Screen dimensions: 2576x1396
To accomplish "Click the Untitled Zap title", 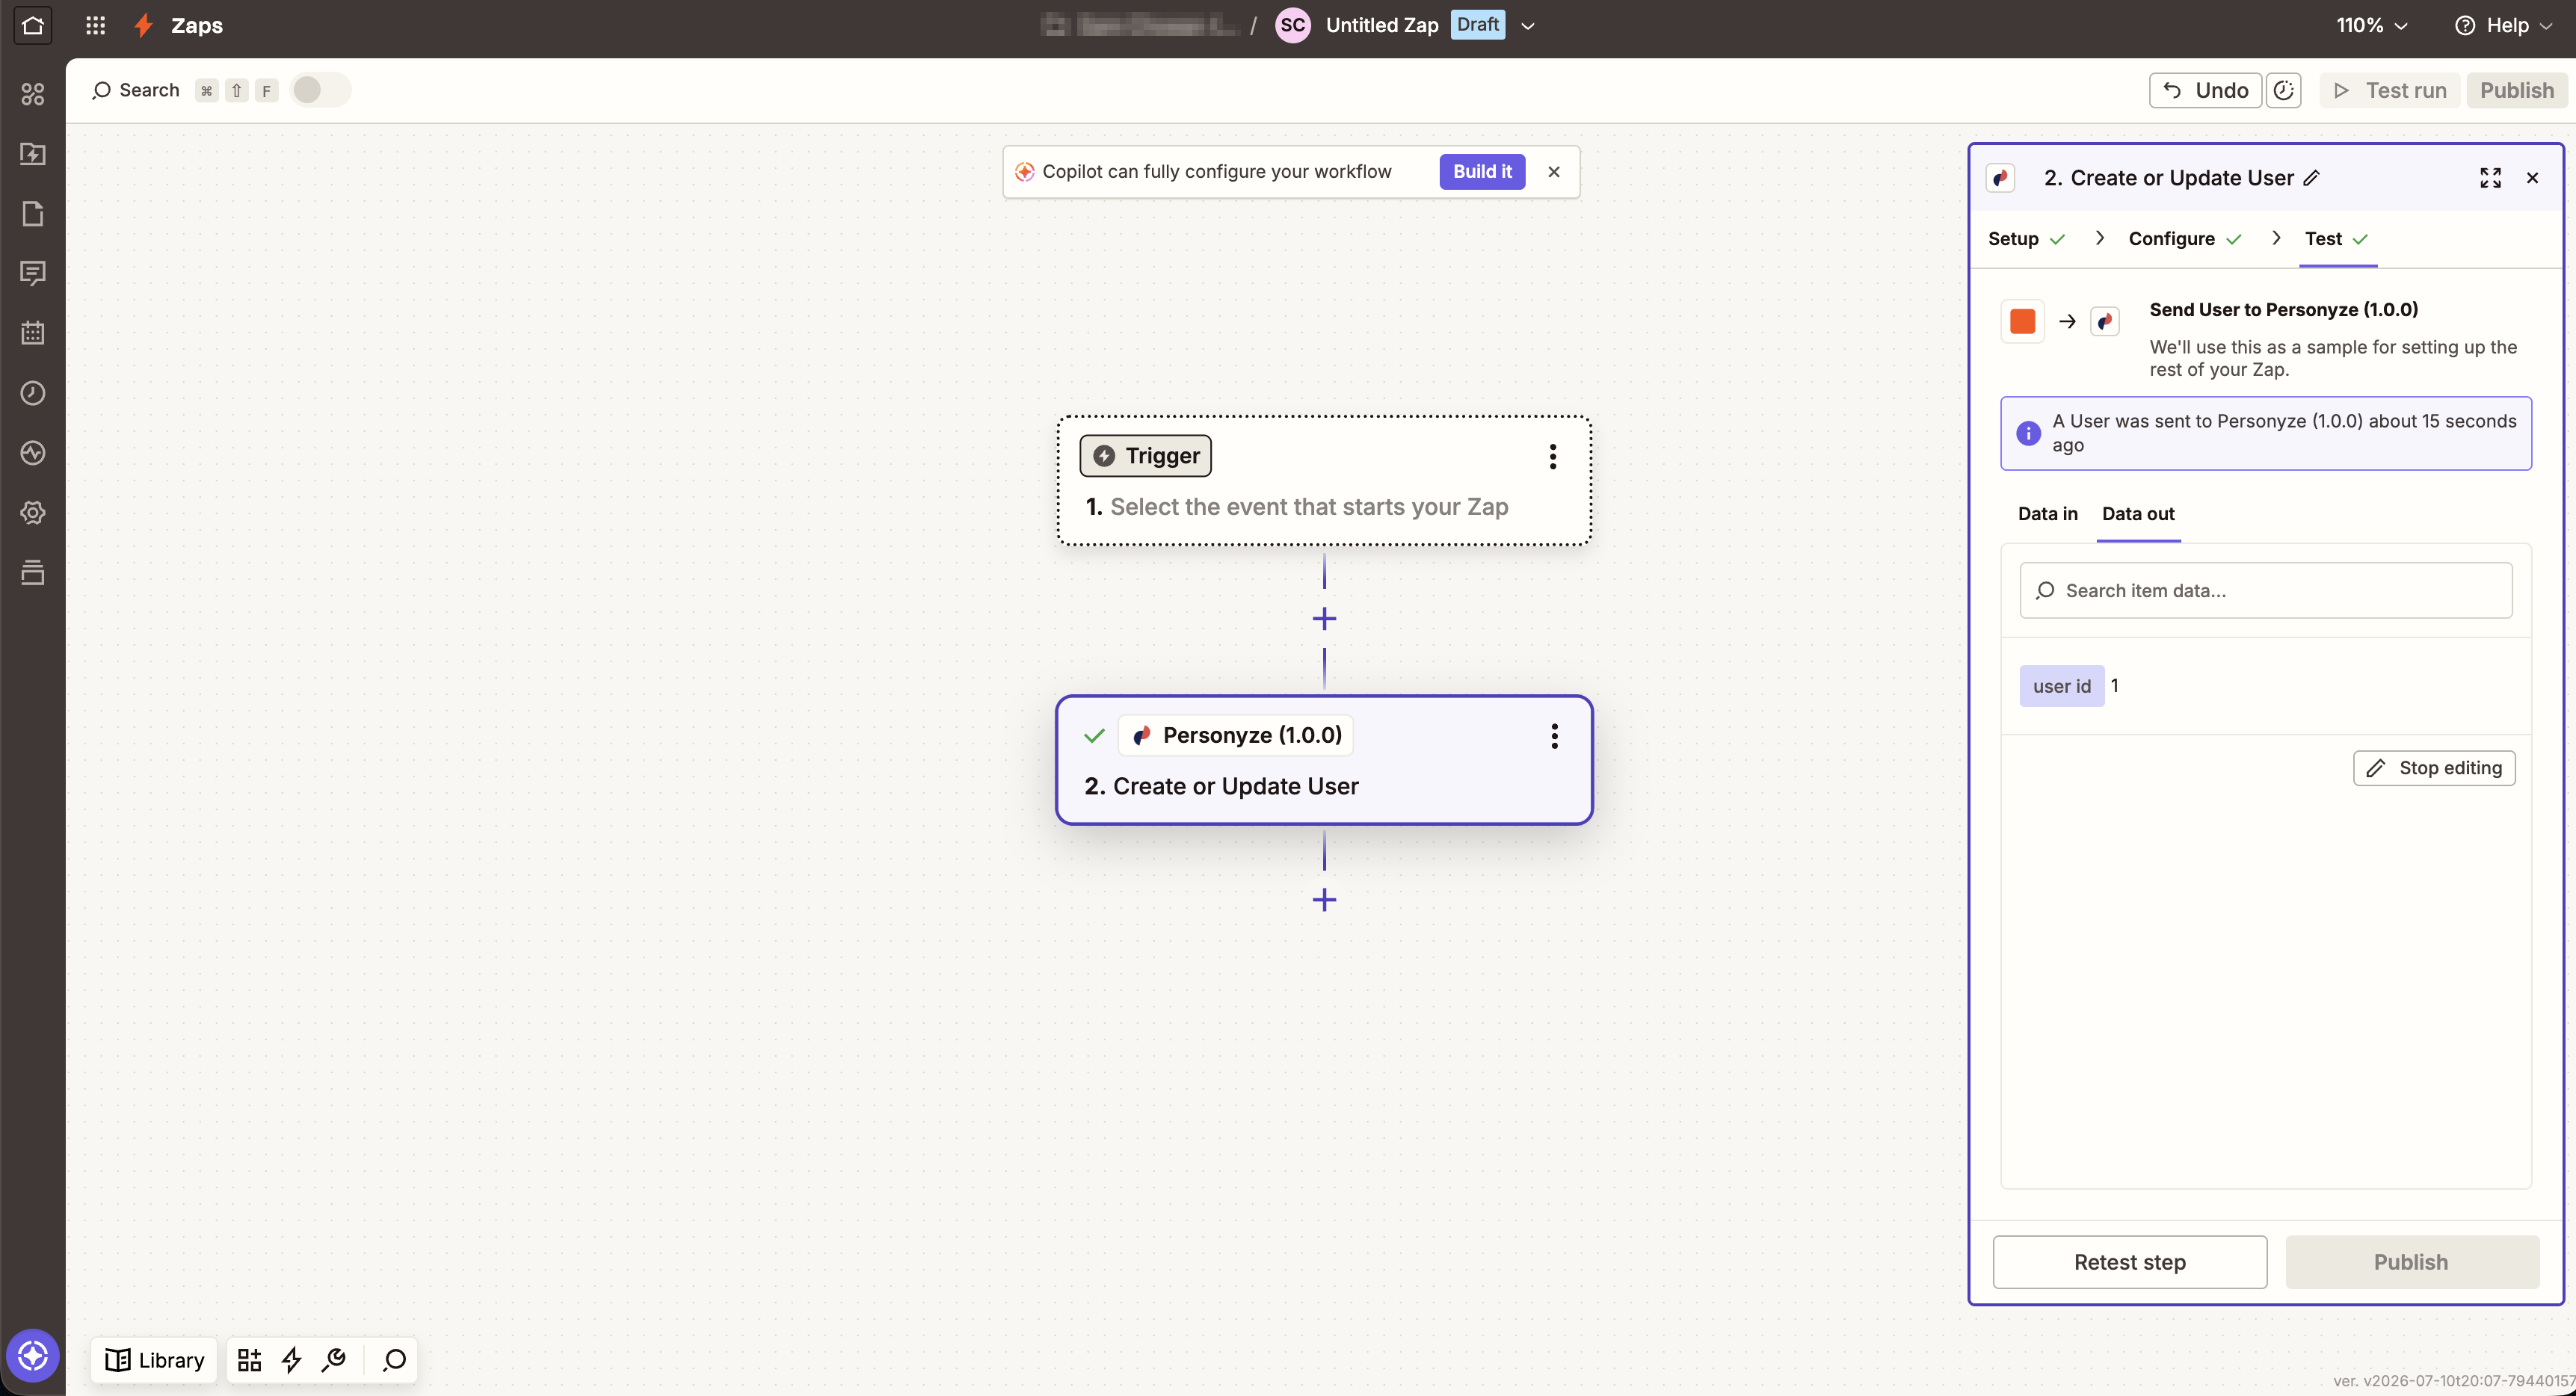I will click(1382, 25).
